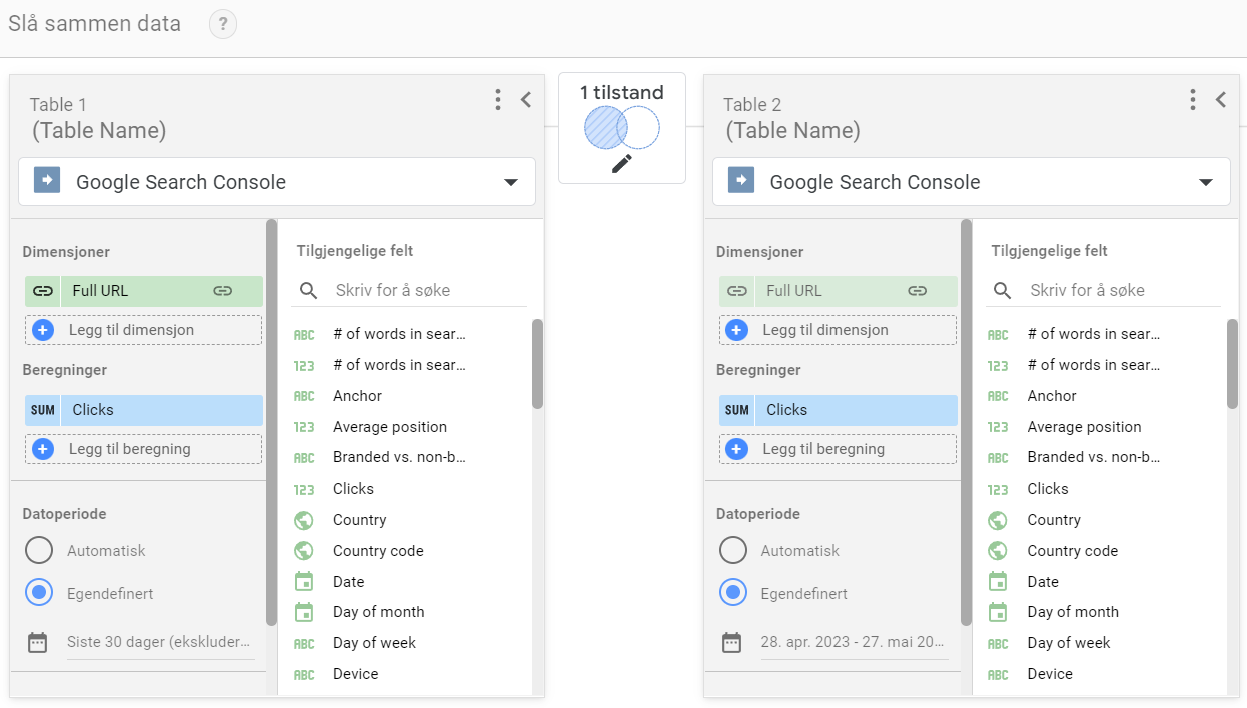Click calendar icon beside Table 1 date range
1247x708 pixels.
(x=37, y=642)
